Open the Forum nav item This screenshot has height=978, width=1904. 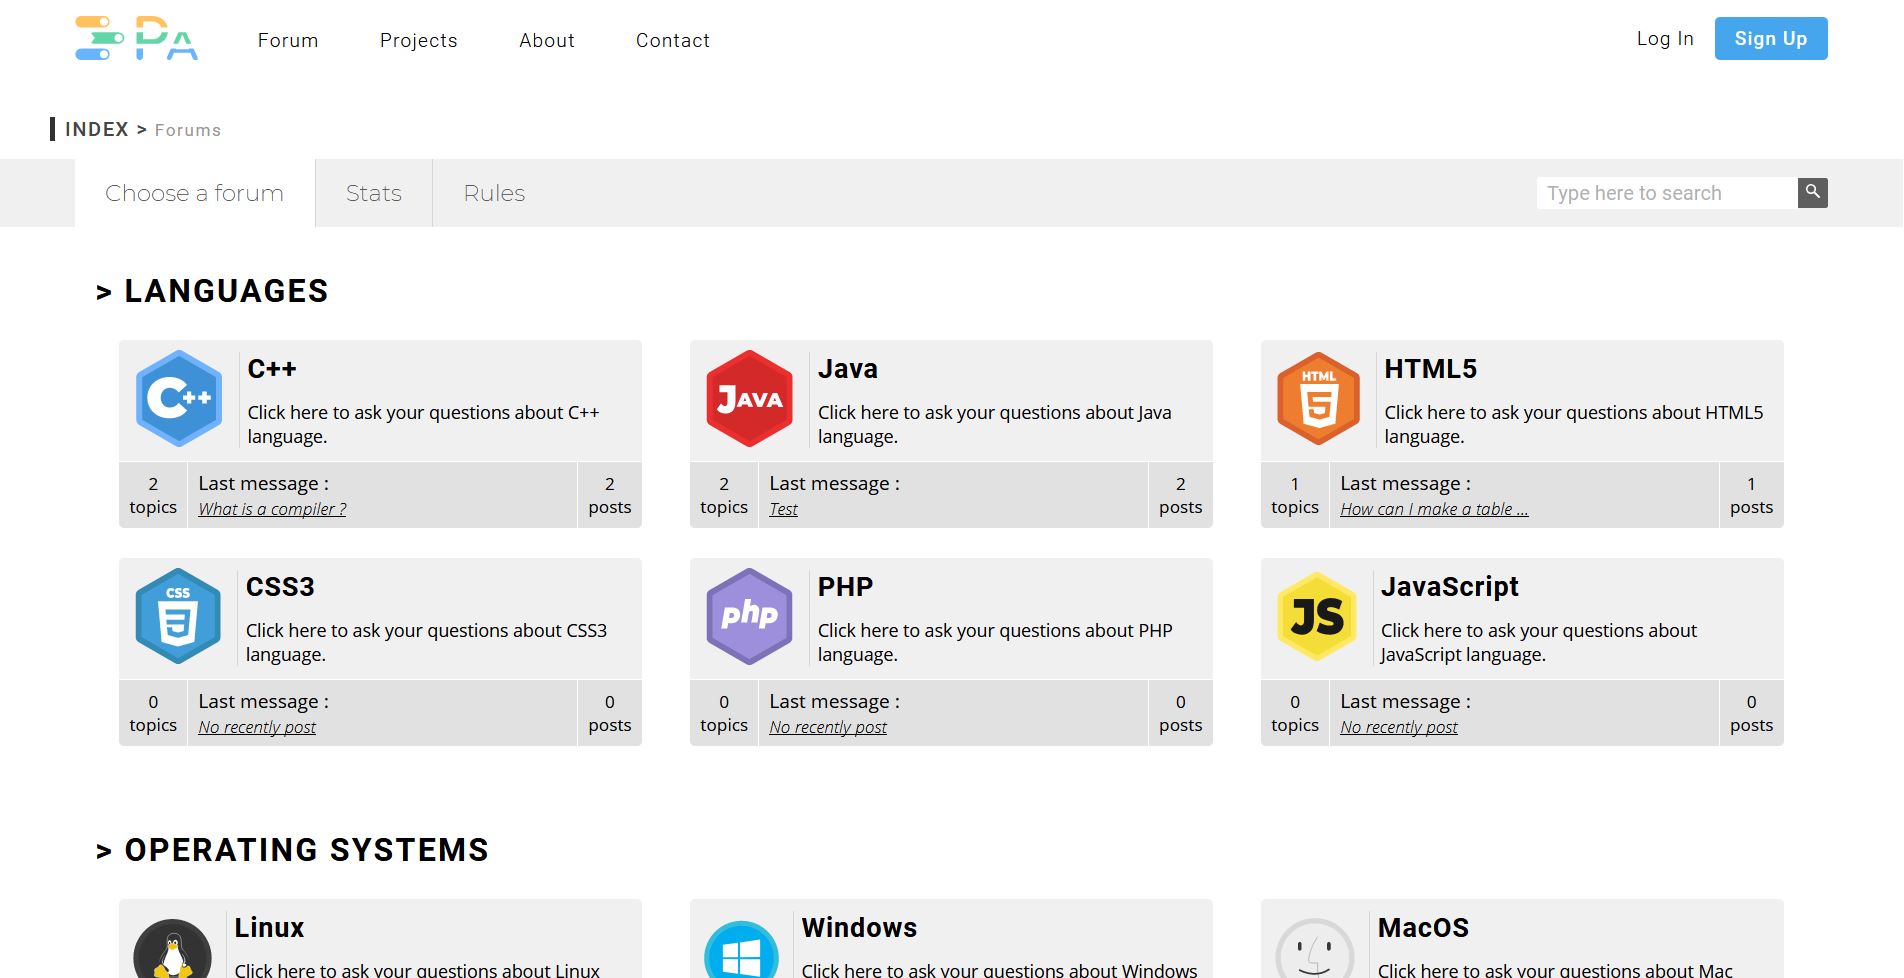click(x=288, y=40)
